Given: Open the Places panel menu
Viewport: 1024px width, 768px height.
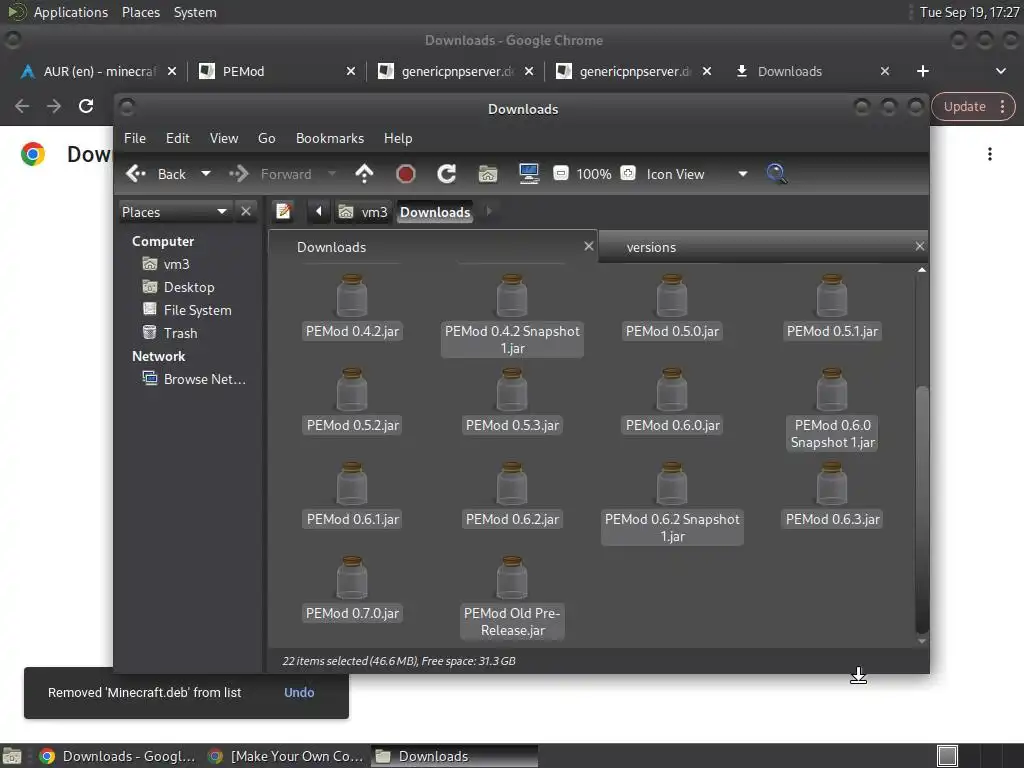Looking at the screenshot, I should [x=140, y=12].
